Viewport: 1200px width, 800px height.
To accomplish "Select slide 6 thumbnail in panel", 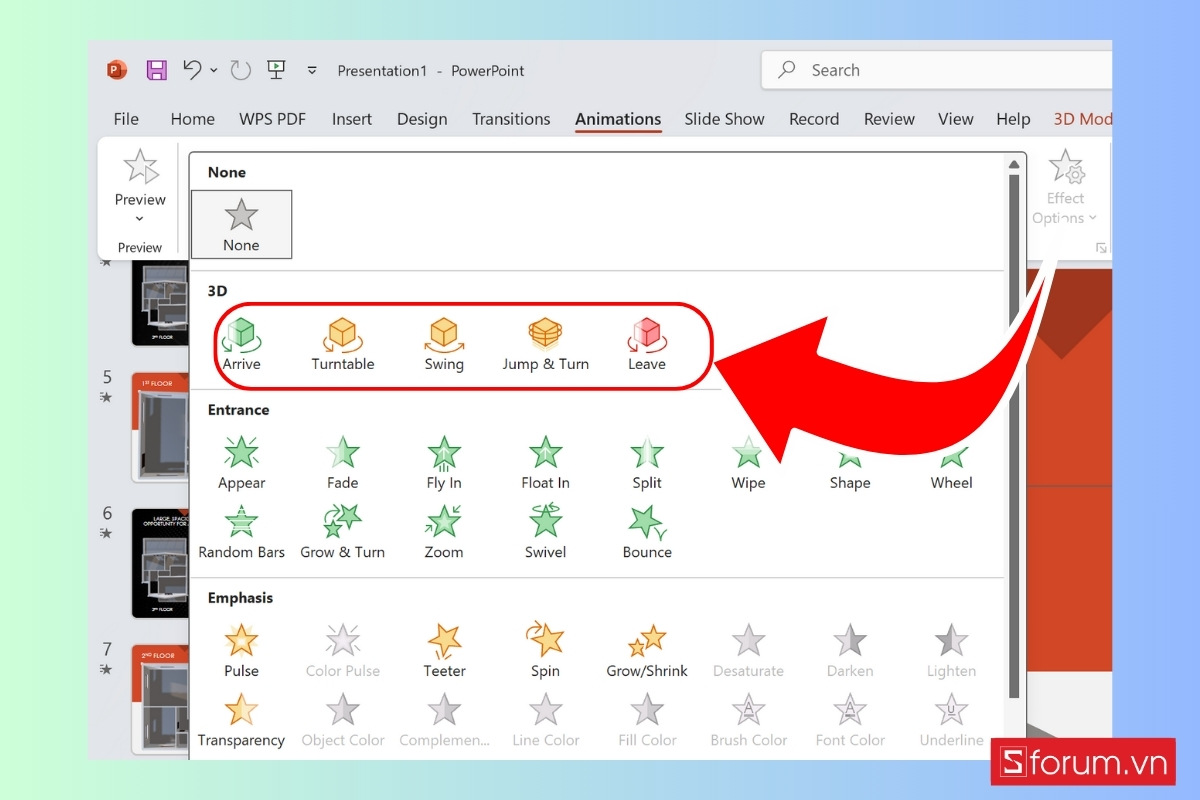I will coord(160,562).
